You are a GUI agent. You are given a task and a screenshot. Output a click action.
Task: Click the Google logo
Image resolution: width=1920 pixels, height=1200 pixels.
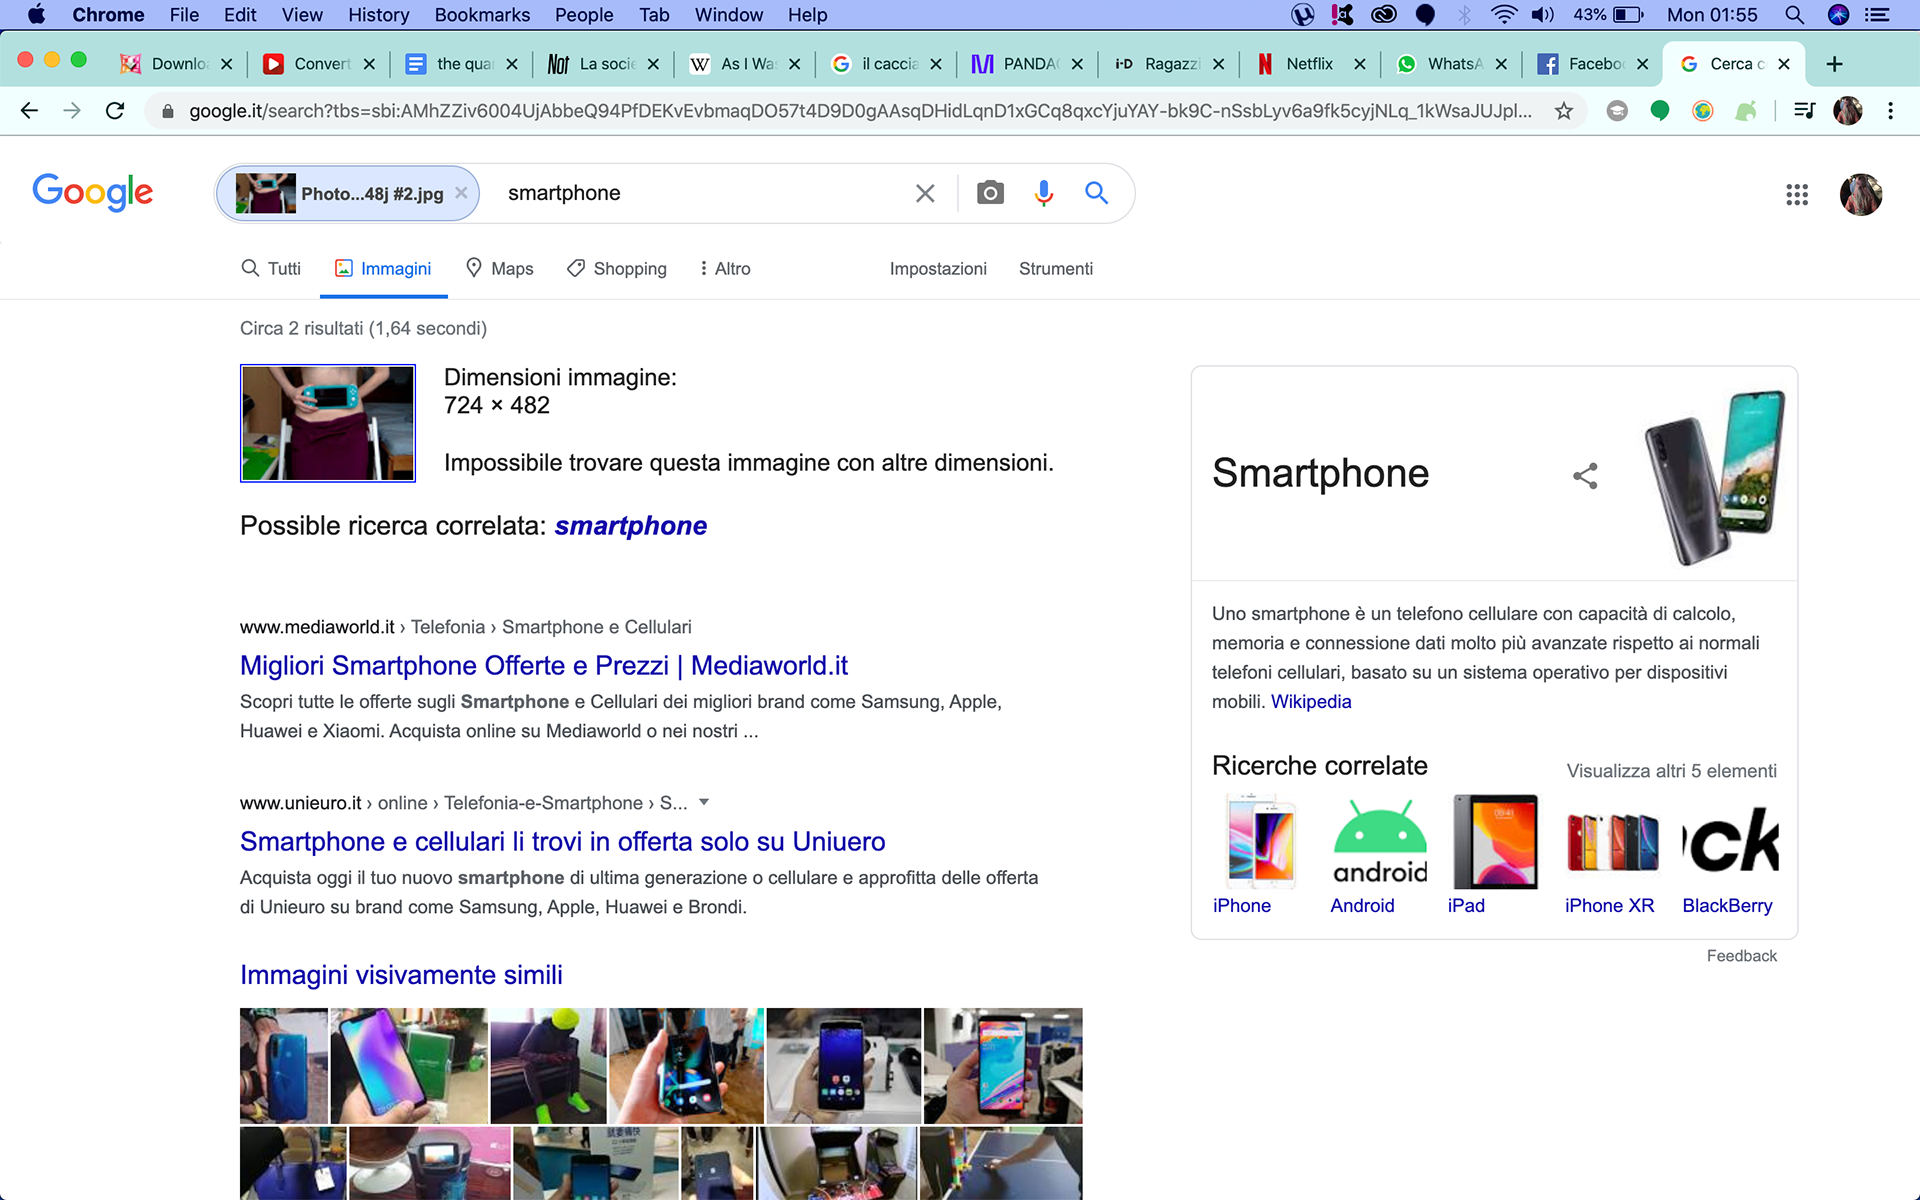coord(93,192)
